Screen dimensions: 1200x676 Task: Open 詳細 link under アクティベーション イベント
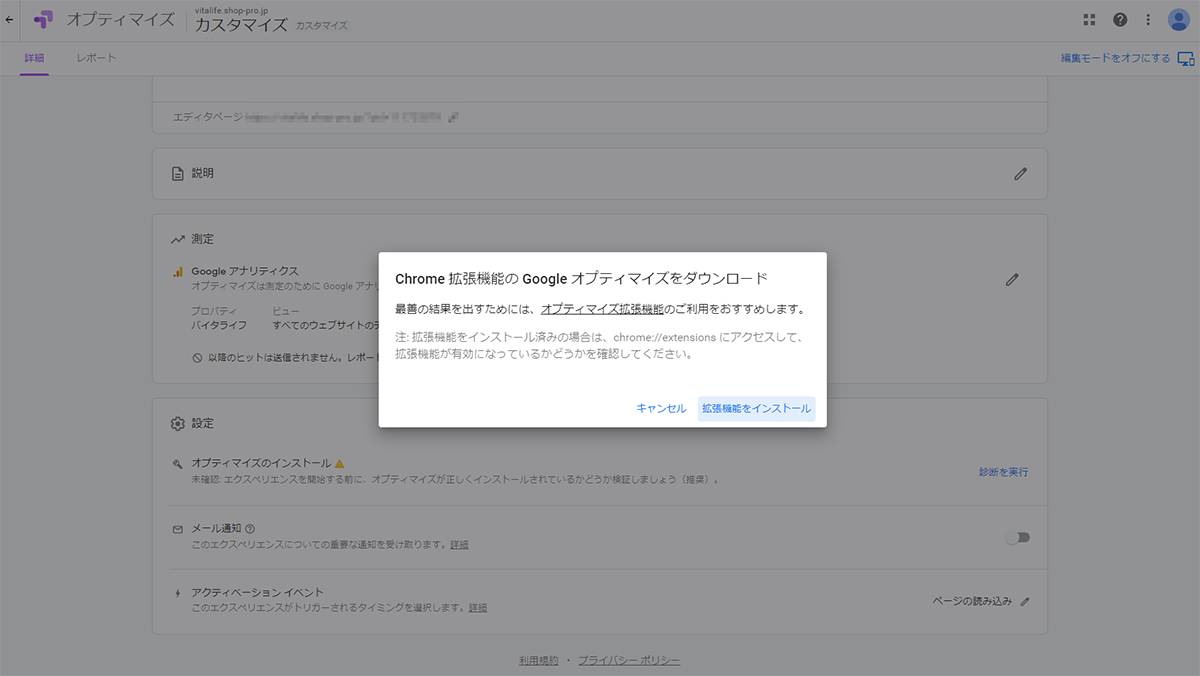click(478, 608)
